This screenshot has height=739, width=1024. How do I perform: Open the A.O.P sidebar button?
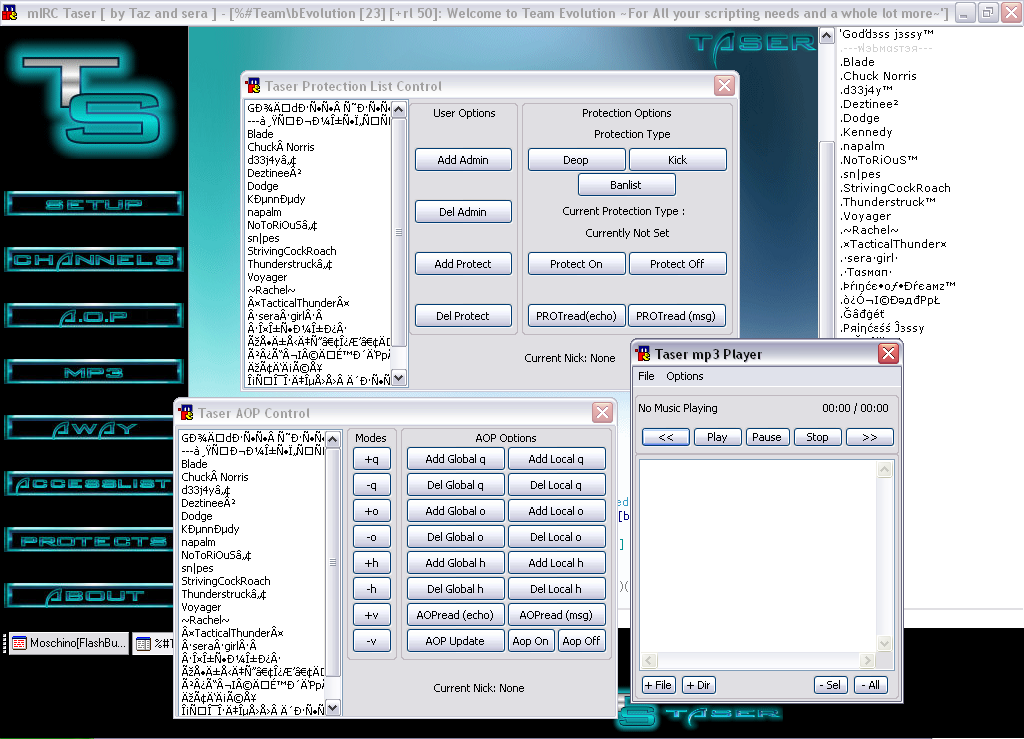[x=93, y=316]
